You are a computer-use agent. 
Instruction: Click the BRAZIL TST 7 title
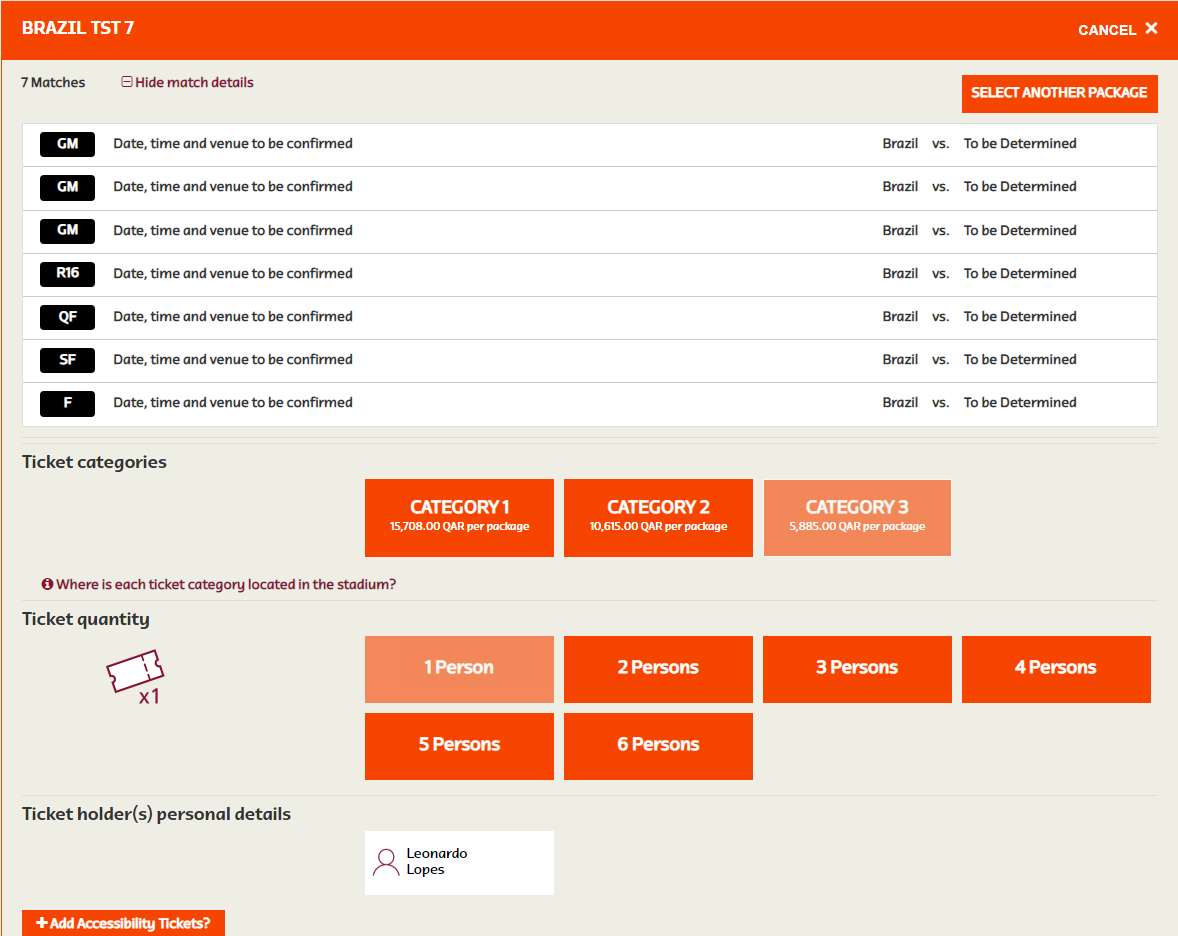click(x=78, y=29)
